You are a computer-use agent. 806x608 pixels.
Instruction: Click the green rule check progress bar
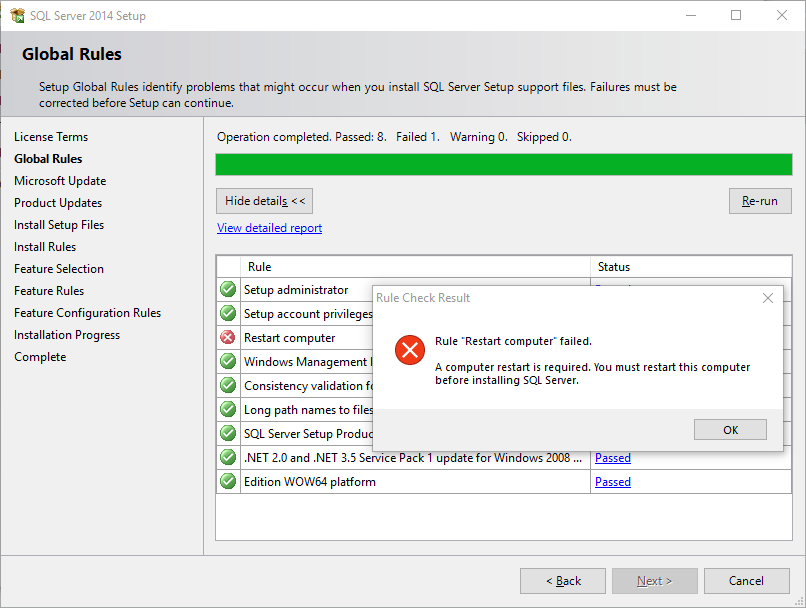pos(504,164)
